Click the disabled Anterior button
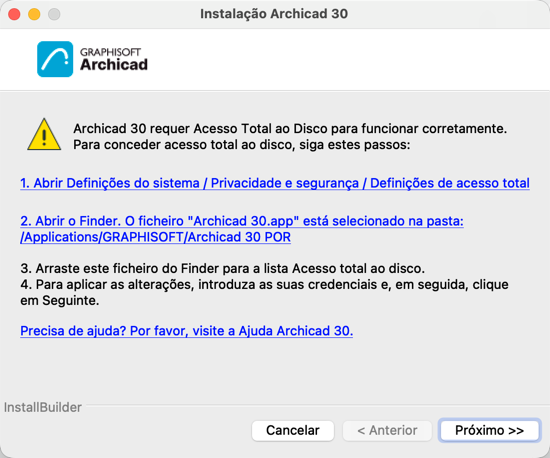The height and width of the screenshot is (458, 550). (x=387, y=430)
